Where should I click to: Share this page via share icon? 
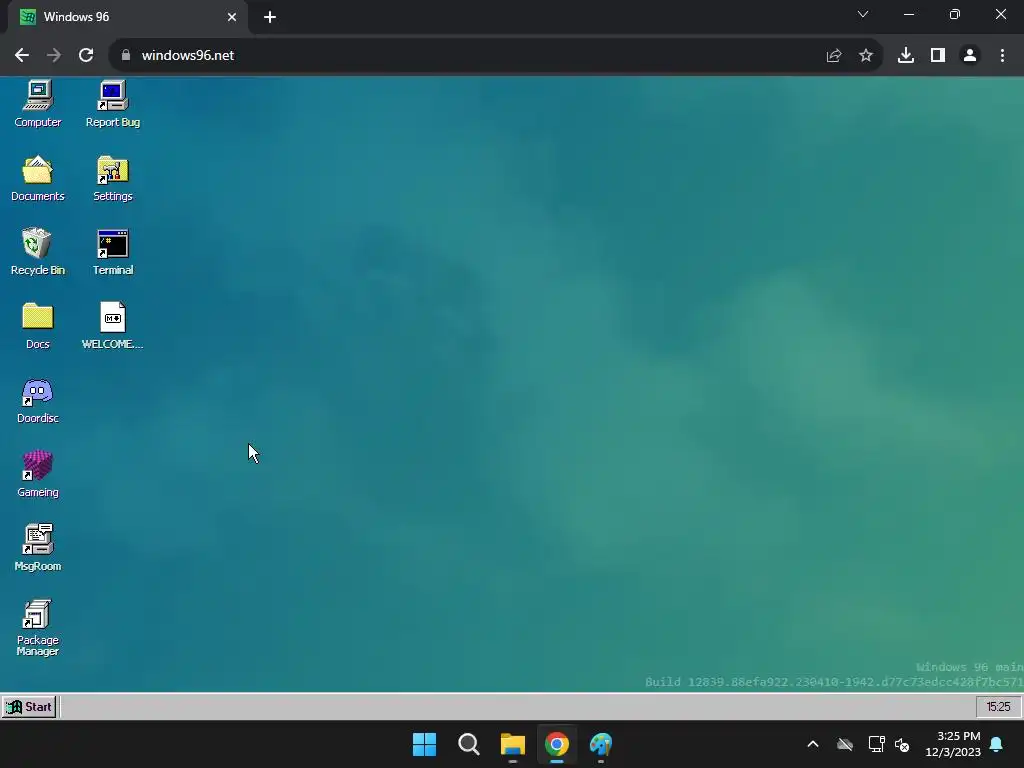833,56
